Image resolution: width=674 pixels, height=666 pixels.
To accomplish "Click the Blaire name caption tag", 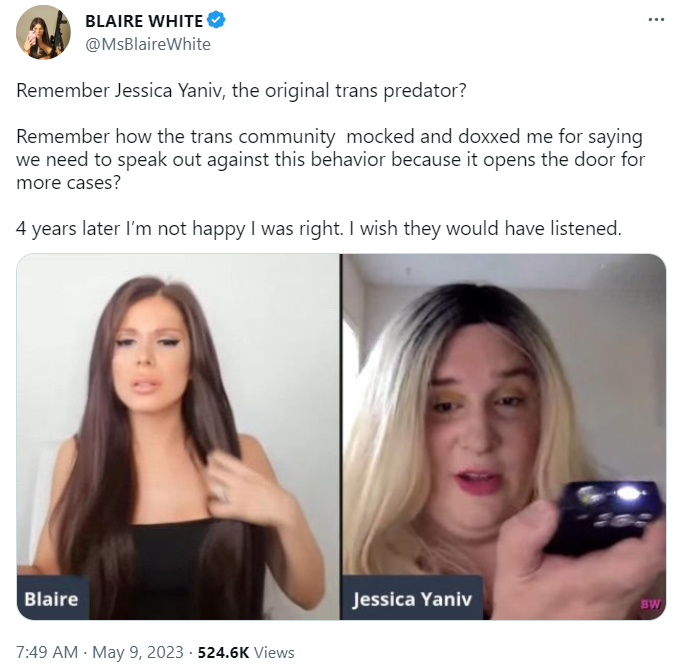I will [52, 598].
